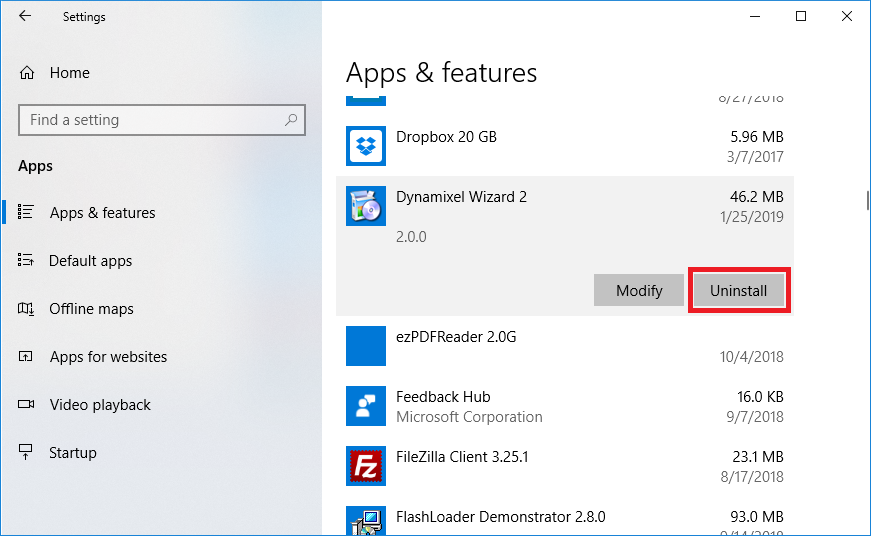
Task: Focus the Find a setting search box
Action: pyautogui.click(x=162, y=120)
